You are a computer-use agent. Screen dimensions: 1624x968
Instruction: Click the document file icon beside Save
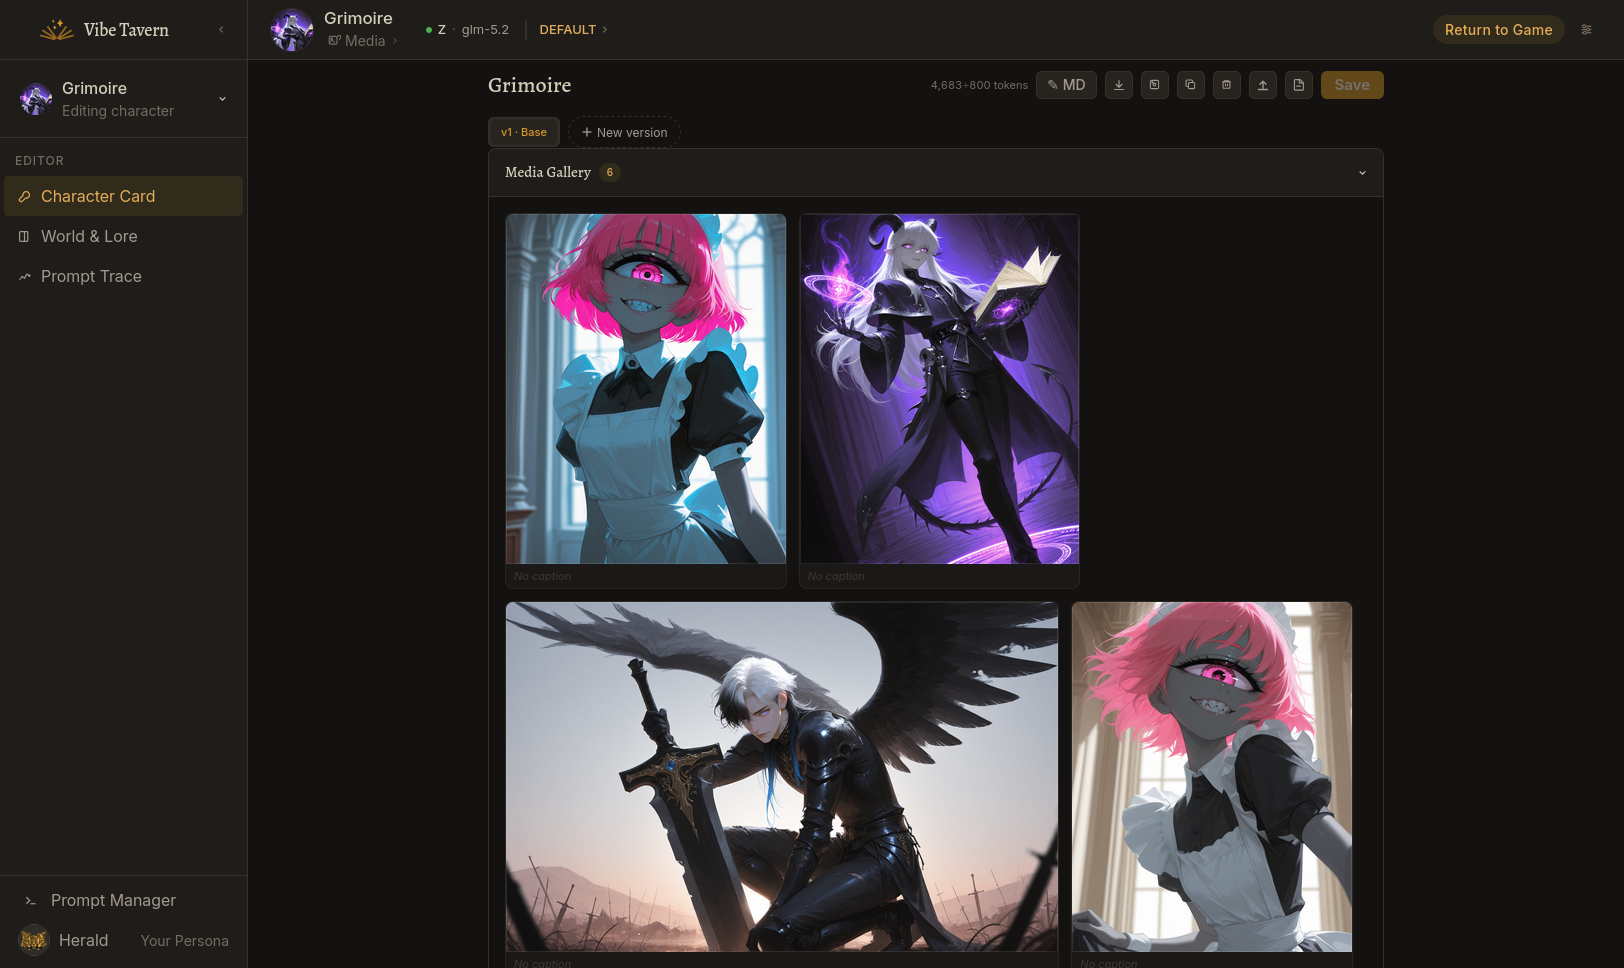point(1299,85)
